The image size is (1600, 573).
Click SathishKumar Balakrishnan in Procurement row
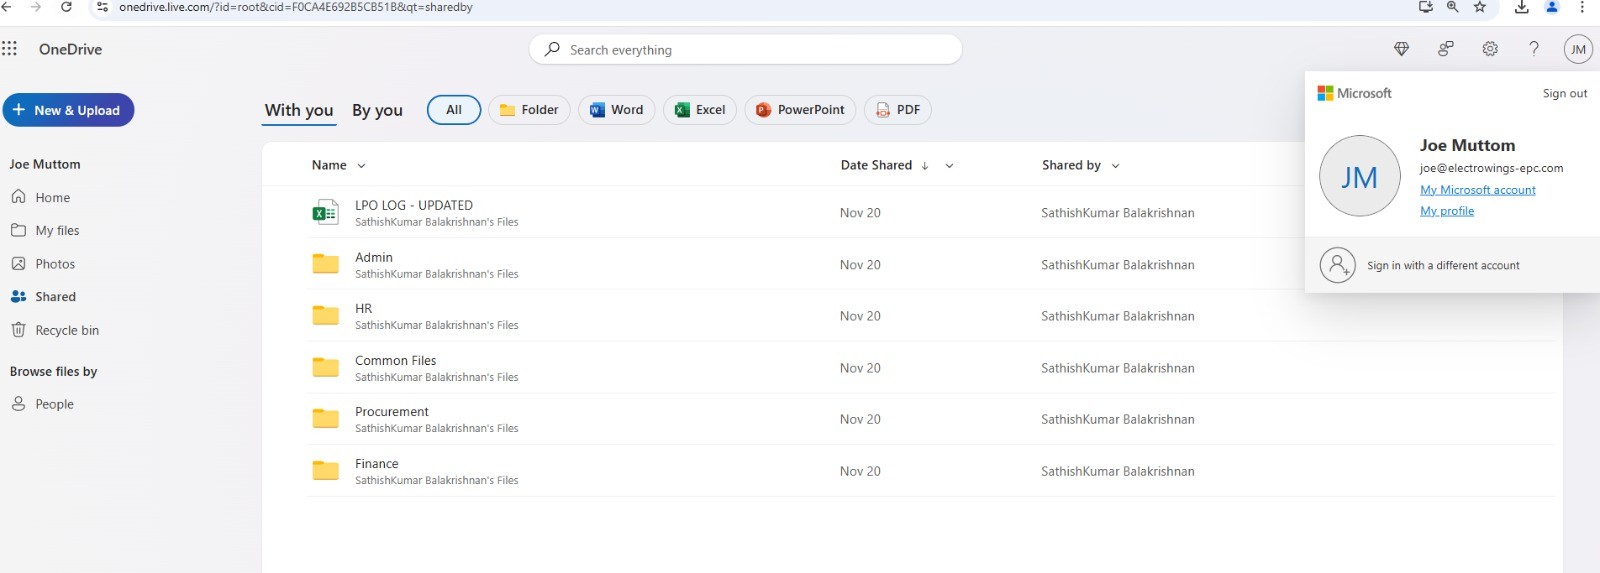pos(1118,419)
